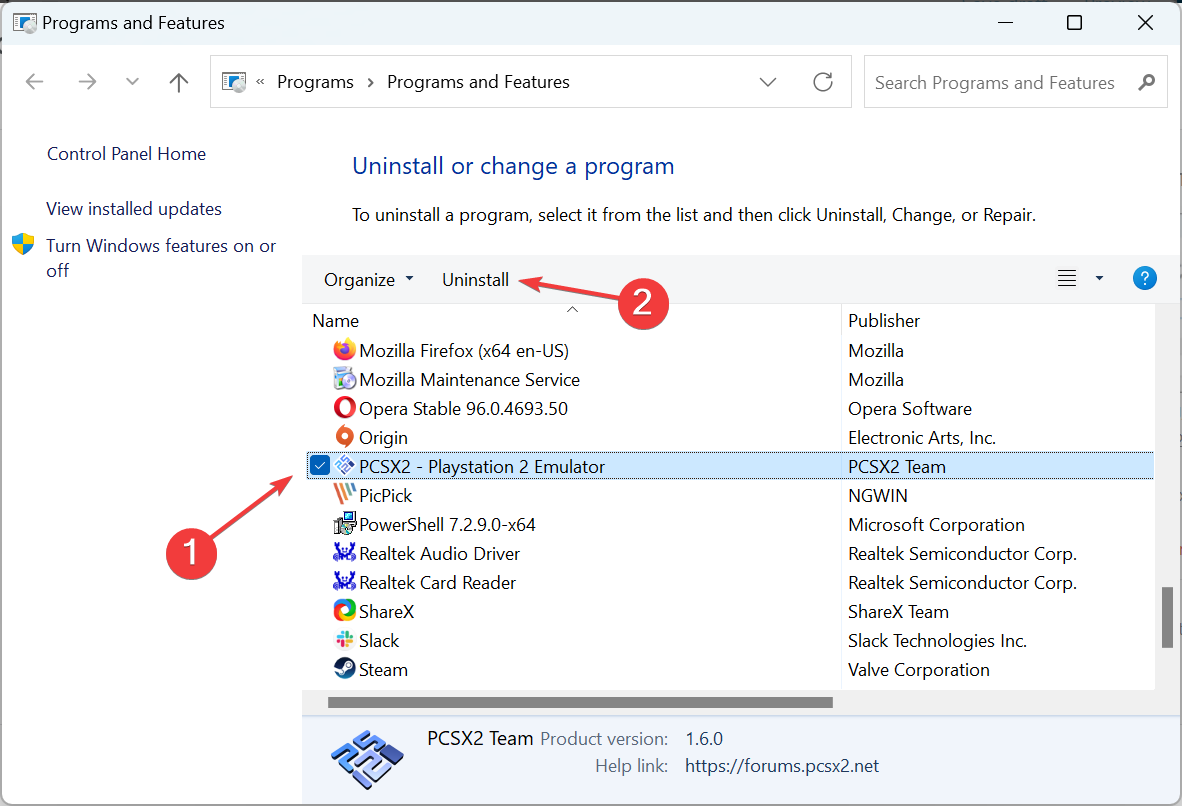Go forward with the right arrow
The height and width of the screenshot is (806, 1182).
87,81
